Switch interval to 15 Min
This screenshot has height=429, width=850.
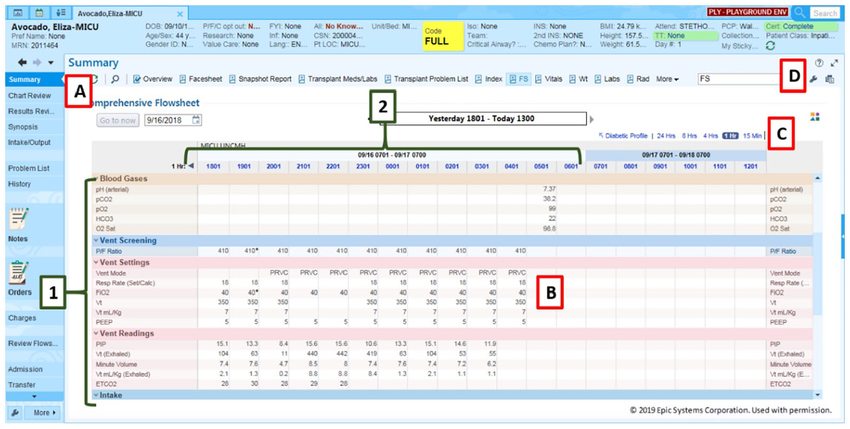pos(753,136)
